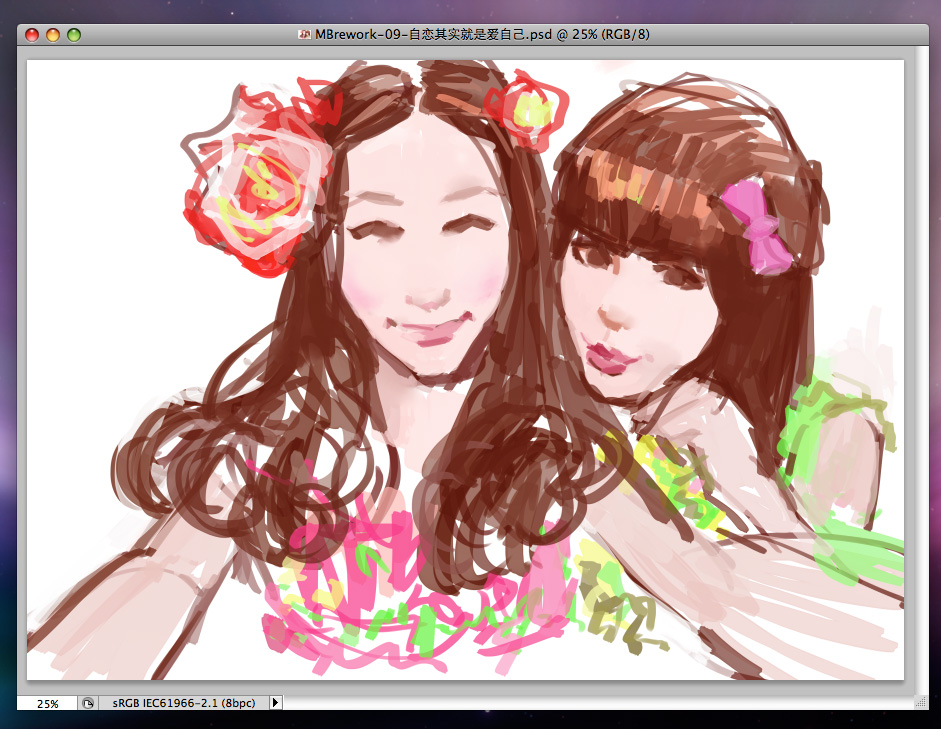
Task: Click the sRGB IEC61966-2.1 (8bpc) status text
Action: [x=184, y=703]
